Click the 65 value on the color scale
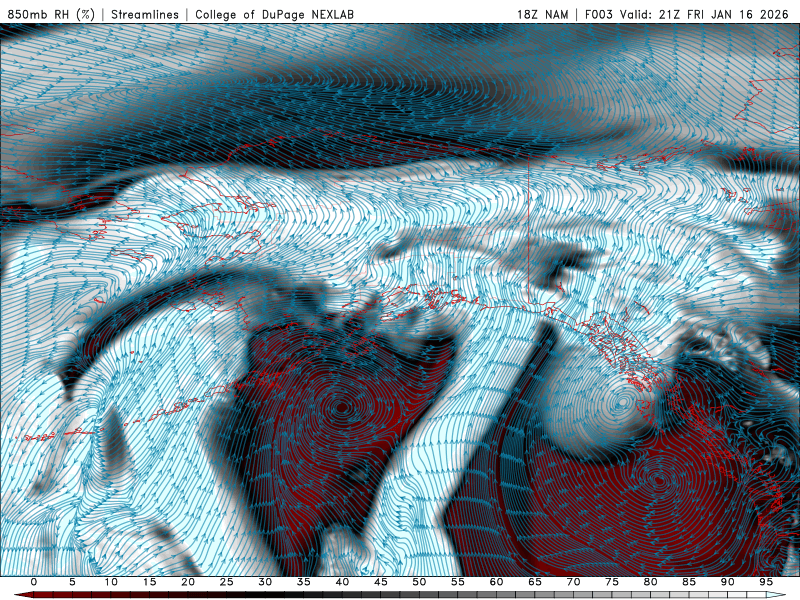The image size is (800, 600). click(x=535, y=582)
